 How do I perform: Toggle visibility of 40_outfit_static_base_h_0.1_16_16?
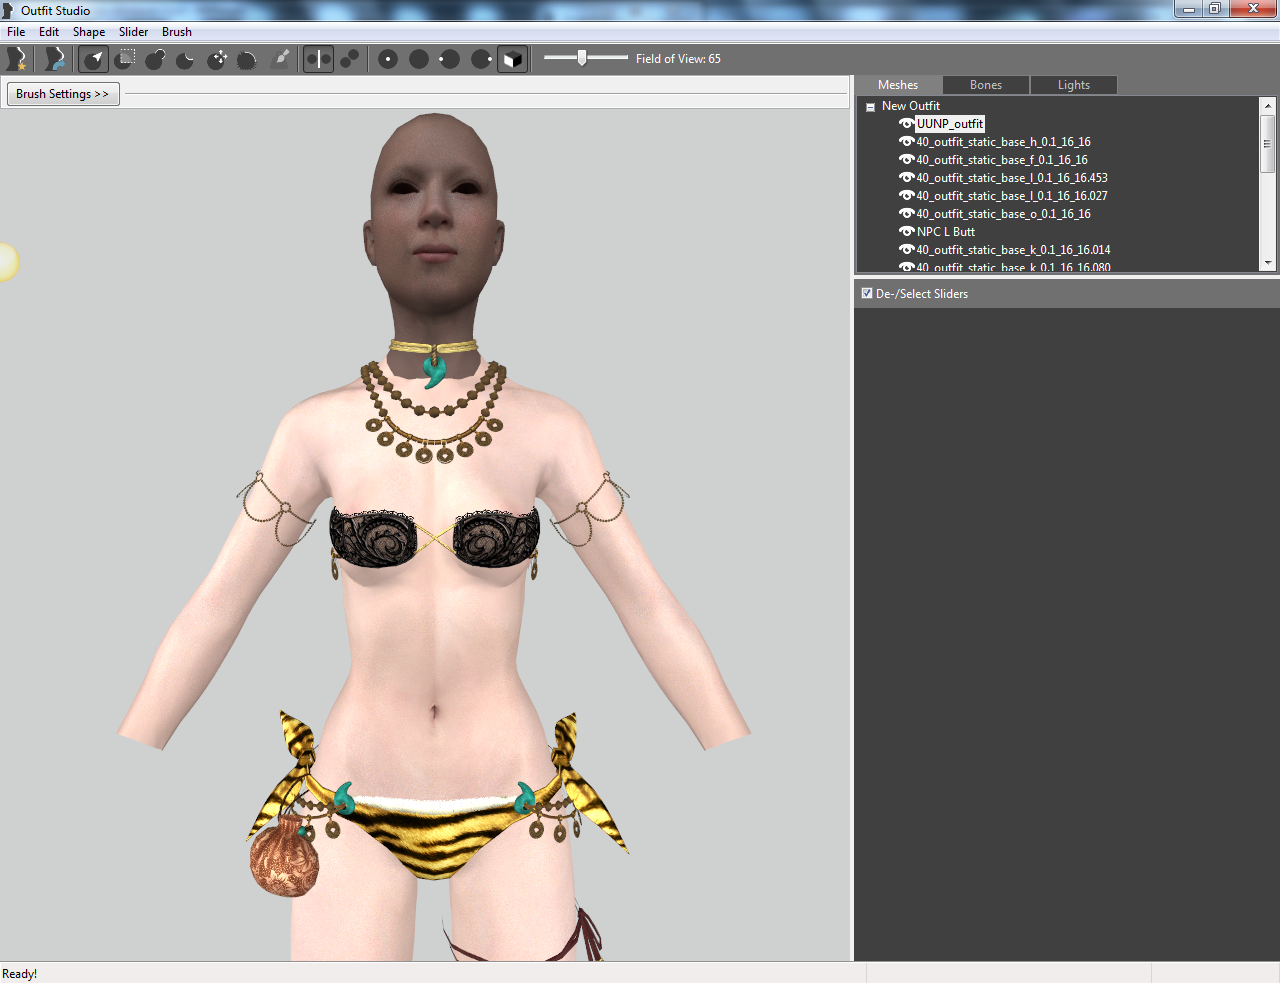click(x=906, y=142)
